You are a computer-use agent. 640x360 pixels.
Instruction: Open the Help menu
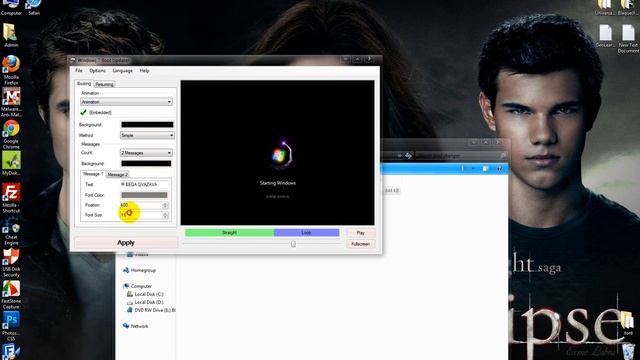[144, 71]
